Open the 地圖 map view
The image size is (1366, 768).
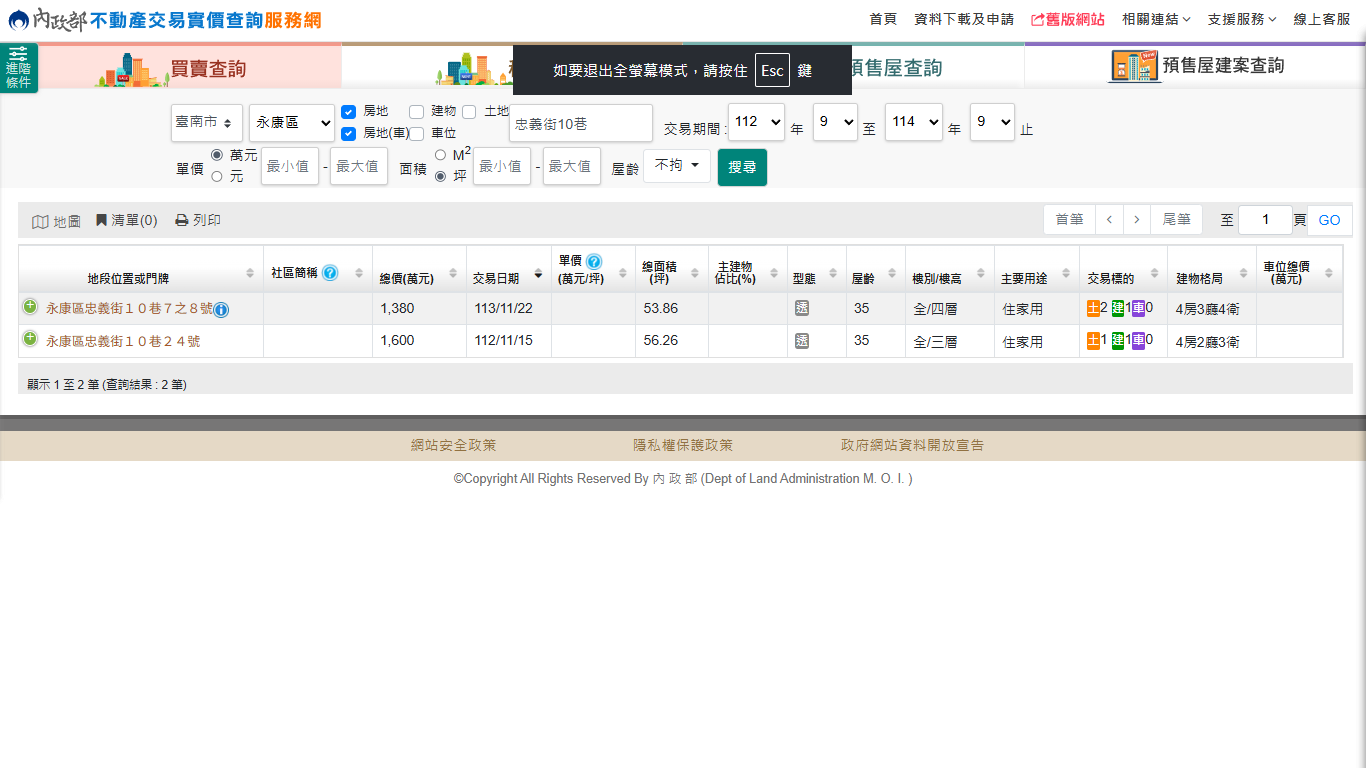click(56, 221)
